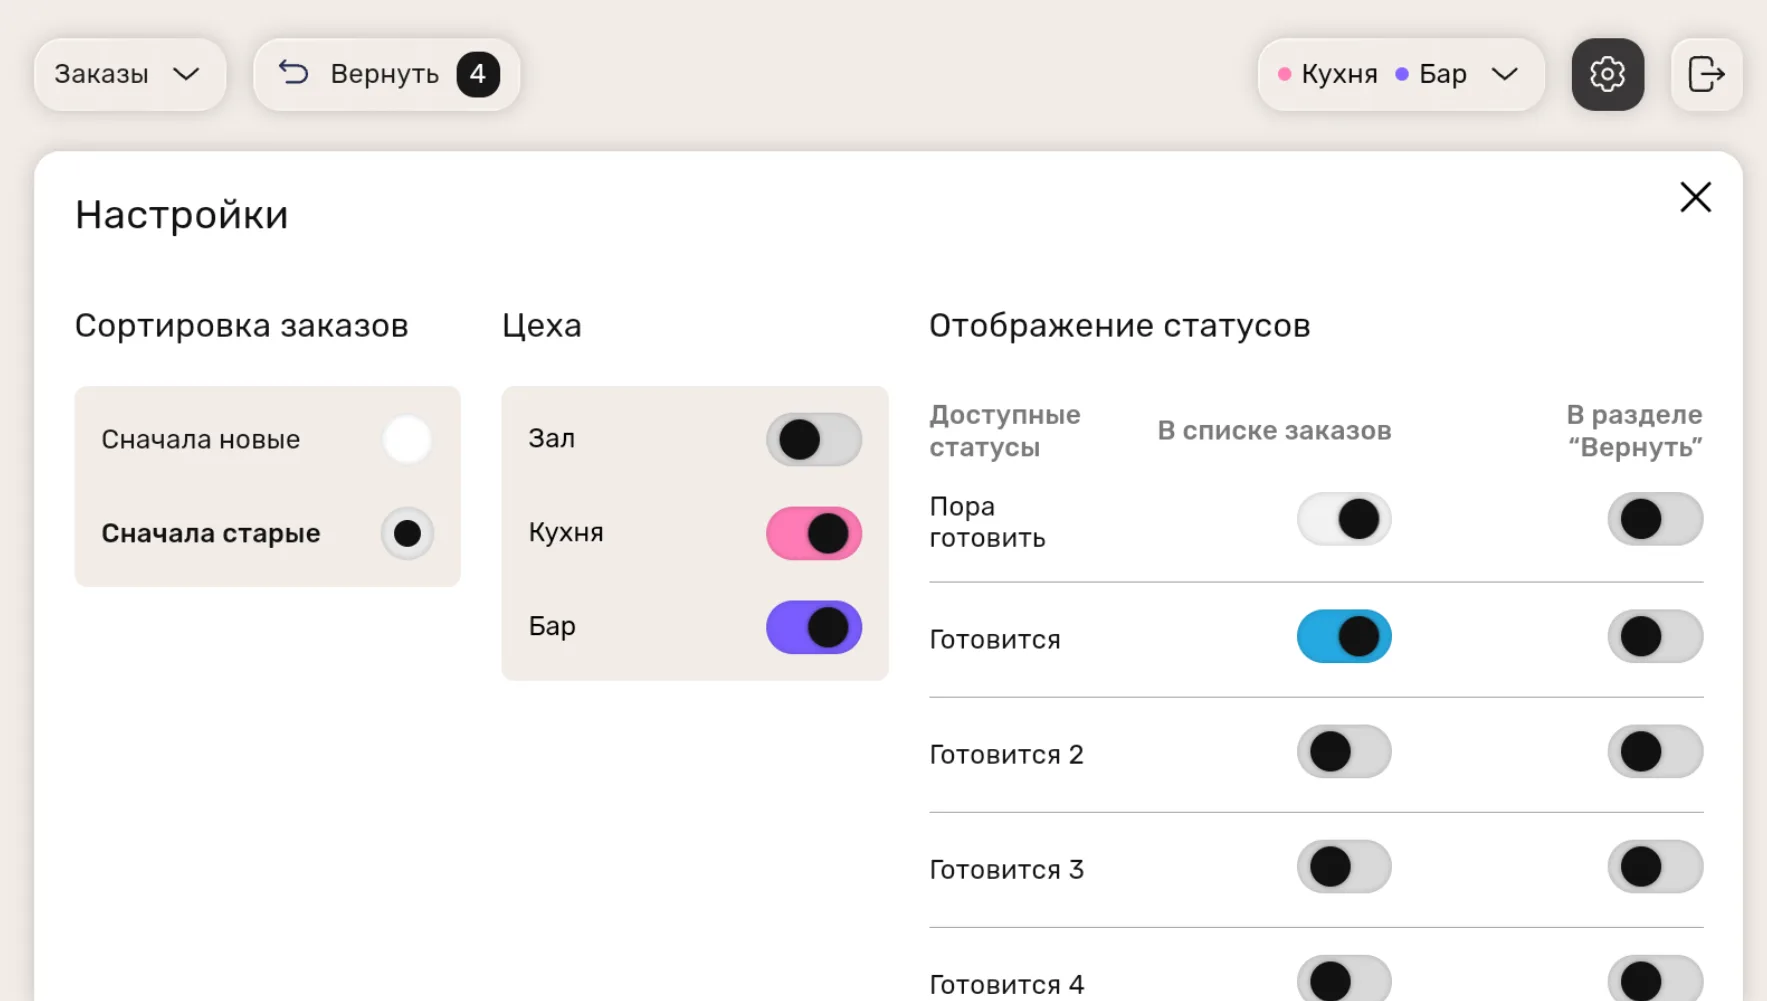Click the Сначала новые label
The height and width of the screenshot is (1001, 1767).
tap(200, 439)
